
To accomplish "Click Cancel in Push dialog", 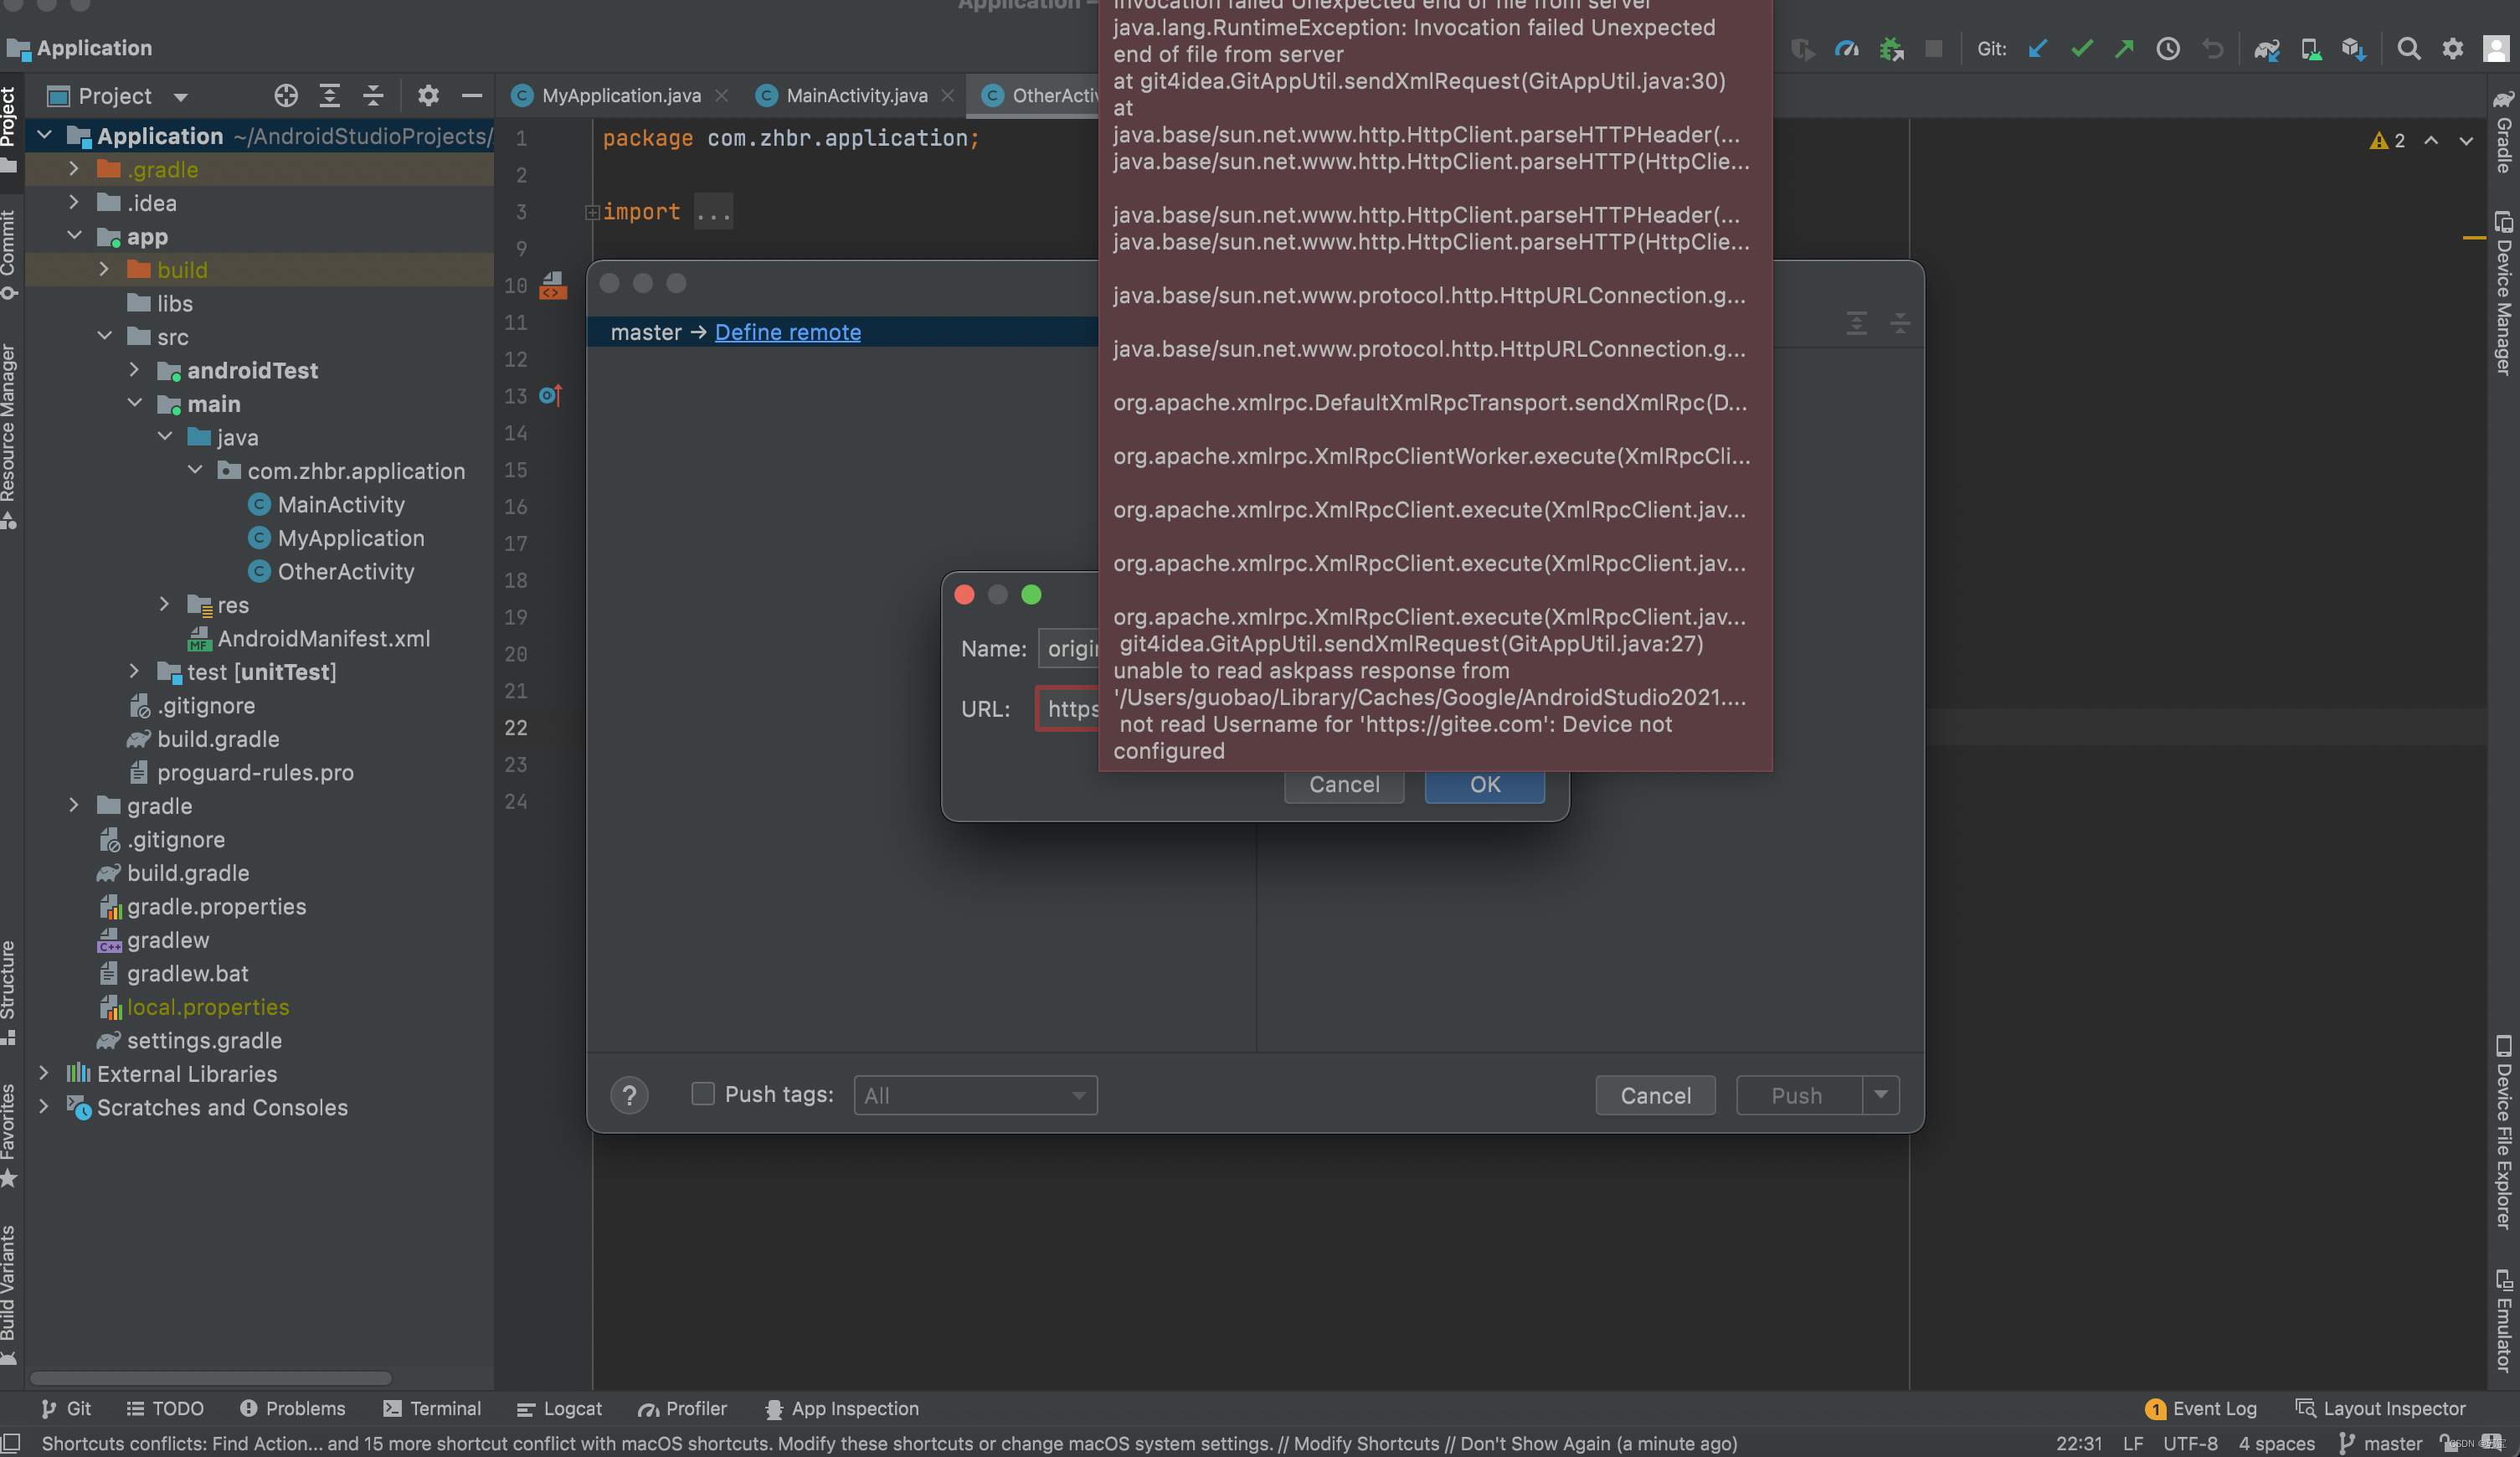I will coord(1656,1096).
